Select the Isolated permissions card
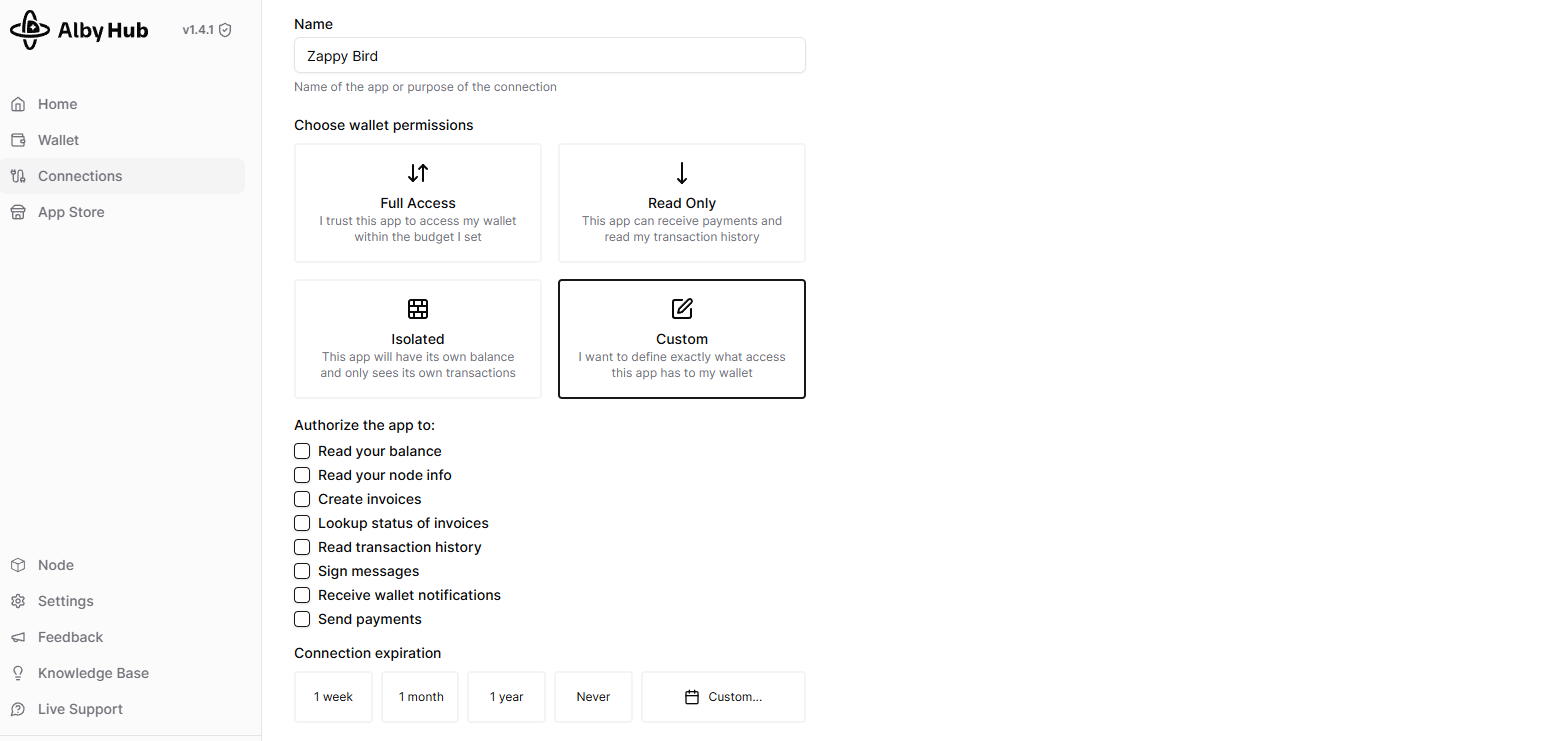The width and height of the screenshot is (1555, 741). coord(418,339)
